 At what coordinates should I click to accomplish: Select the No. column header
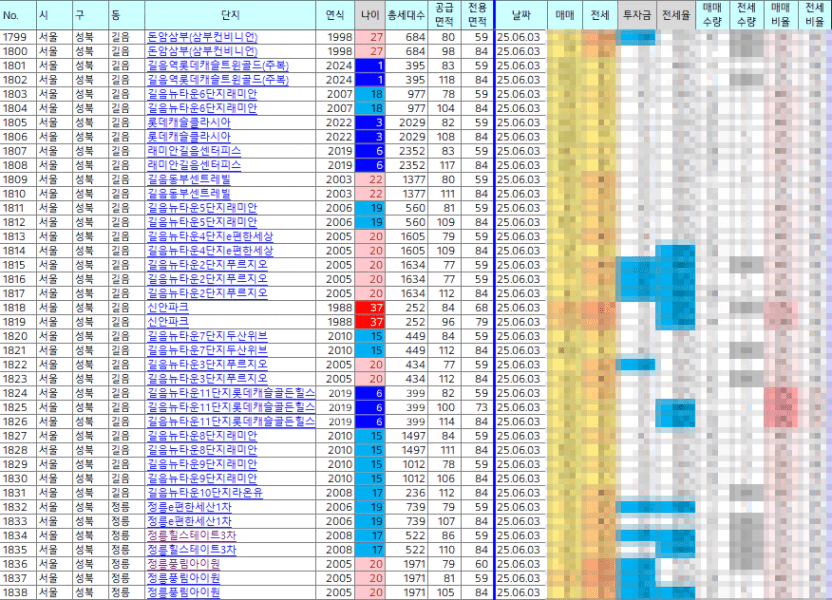(18, 15)
